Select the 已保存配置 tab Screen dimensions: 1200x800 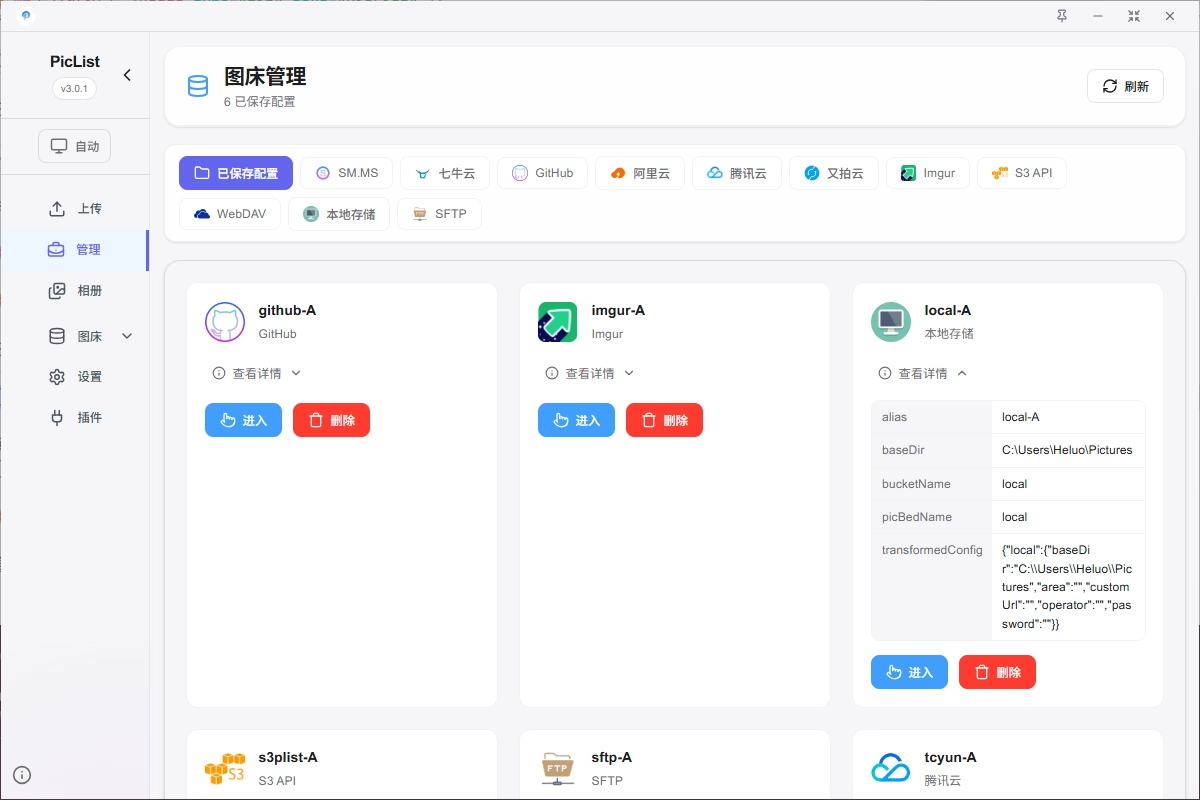coord(236,173)
